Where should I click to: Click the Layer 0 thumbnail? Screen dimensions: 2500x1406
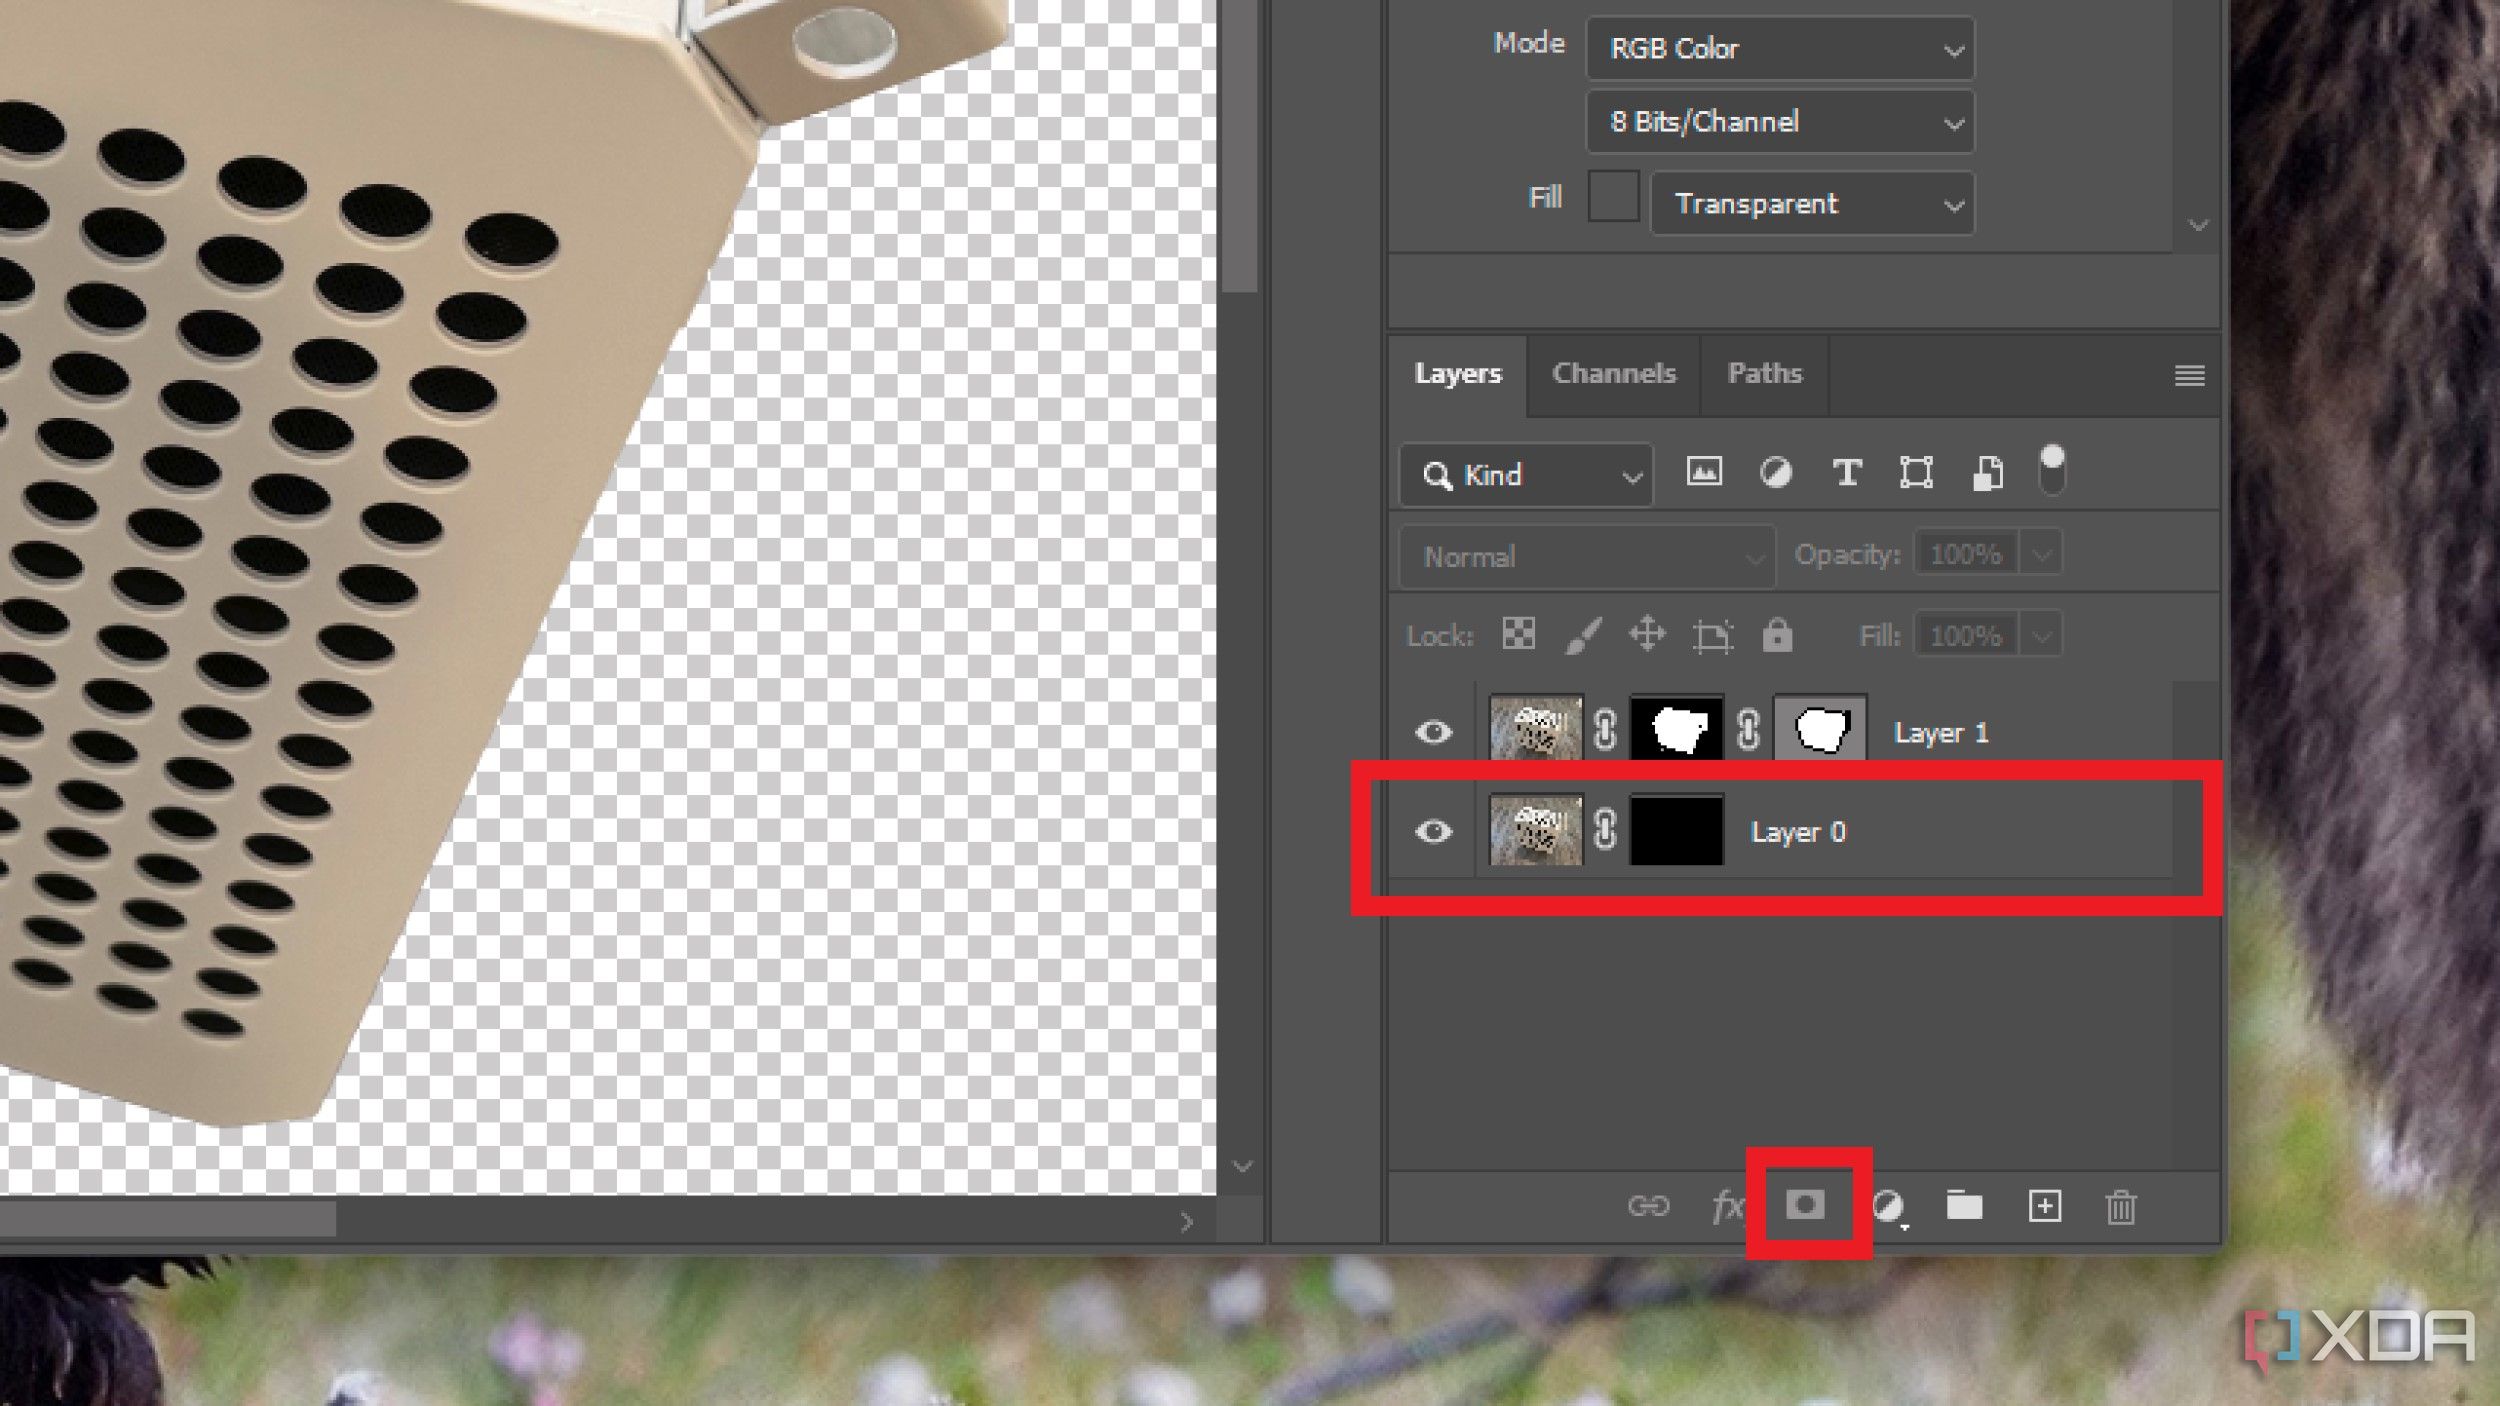[1532, 831]
